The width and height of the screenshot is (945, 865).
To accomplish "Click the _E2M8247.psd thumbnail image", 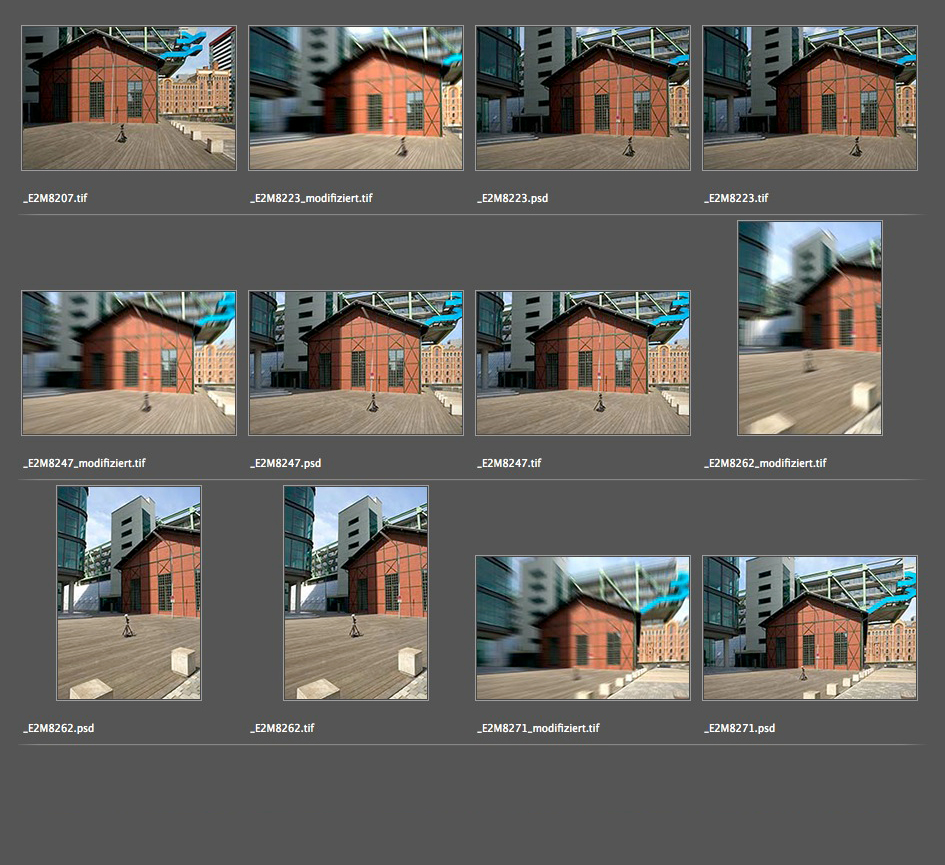I will click(x=356, y=363).
